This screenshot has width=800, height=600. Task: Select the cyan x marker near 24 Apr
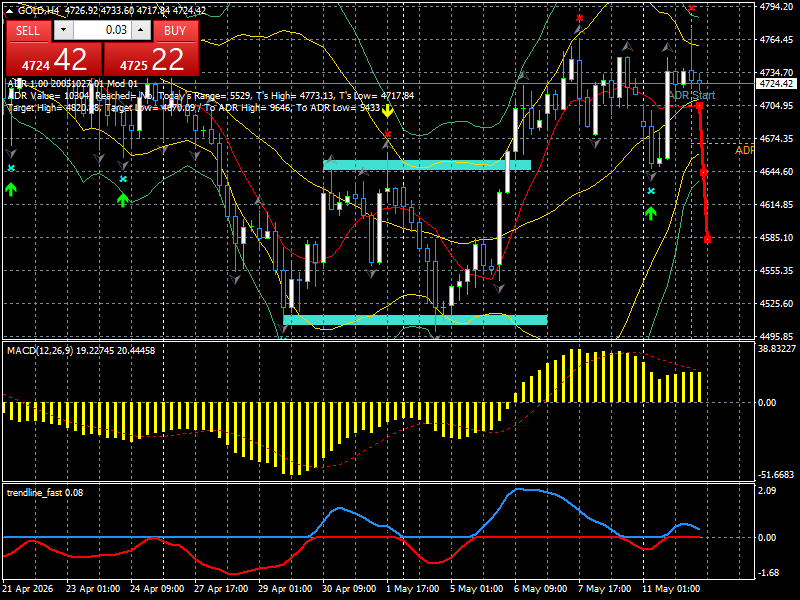point(123,179)
